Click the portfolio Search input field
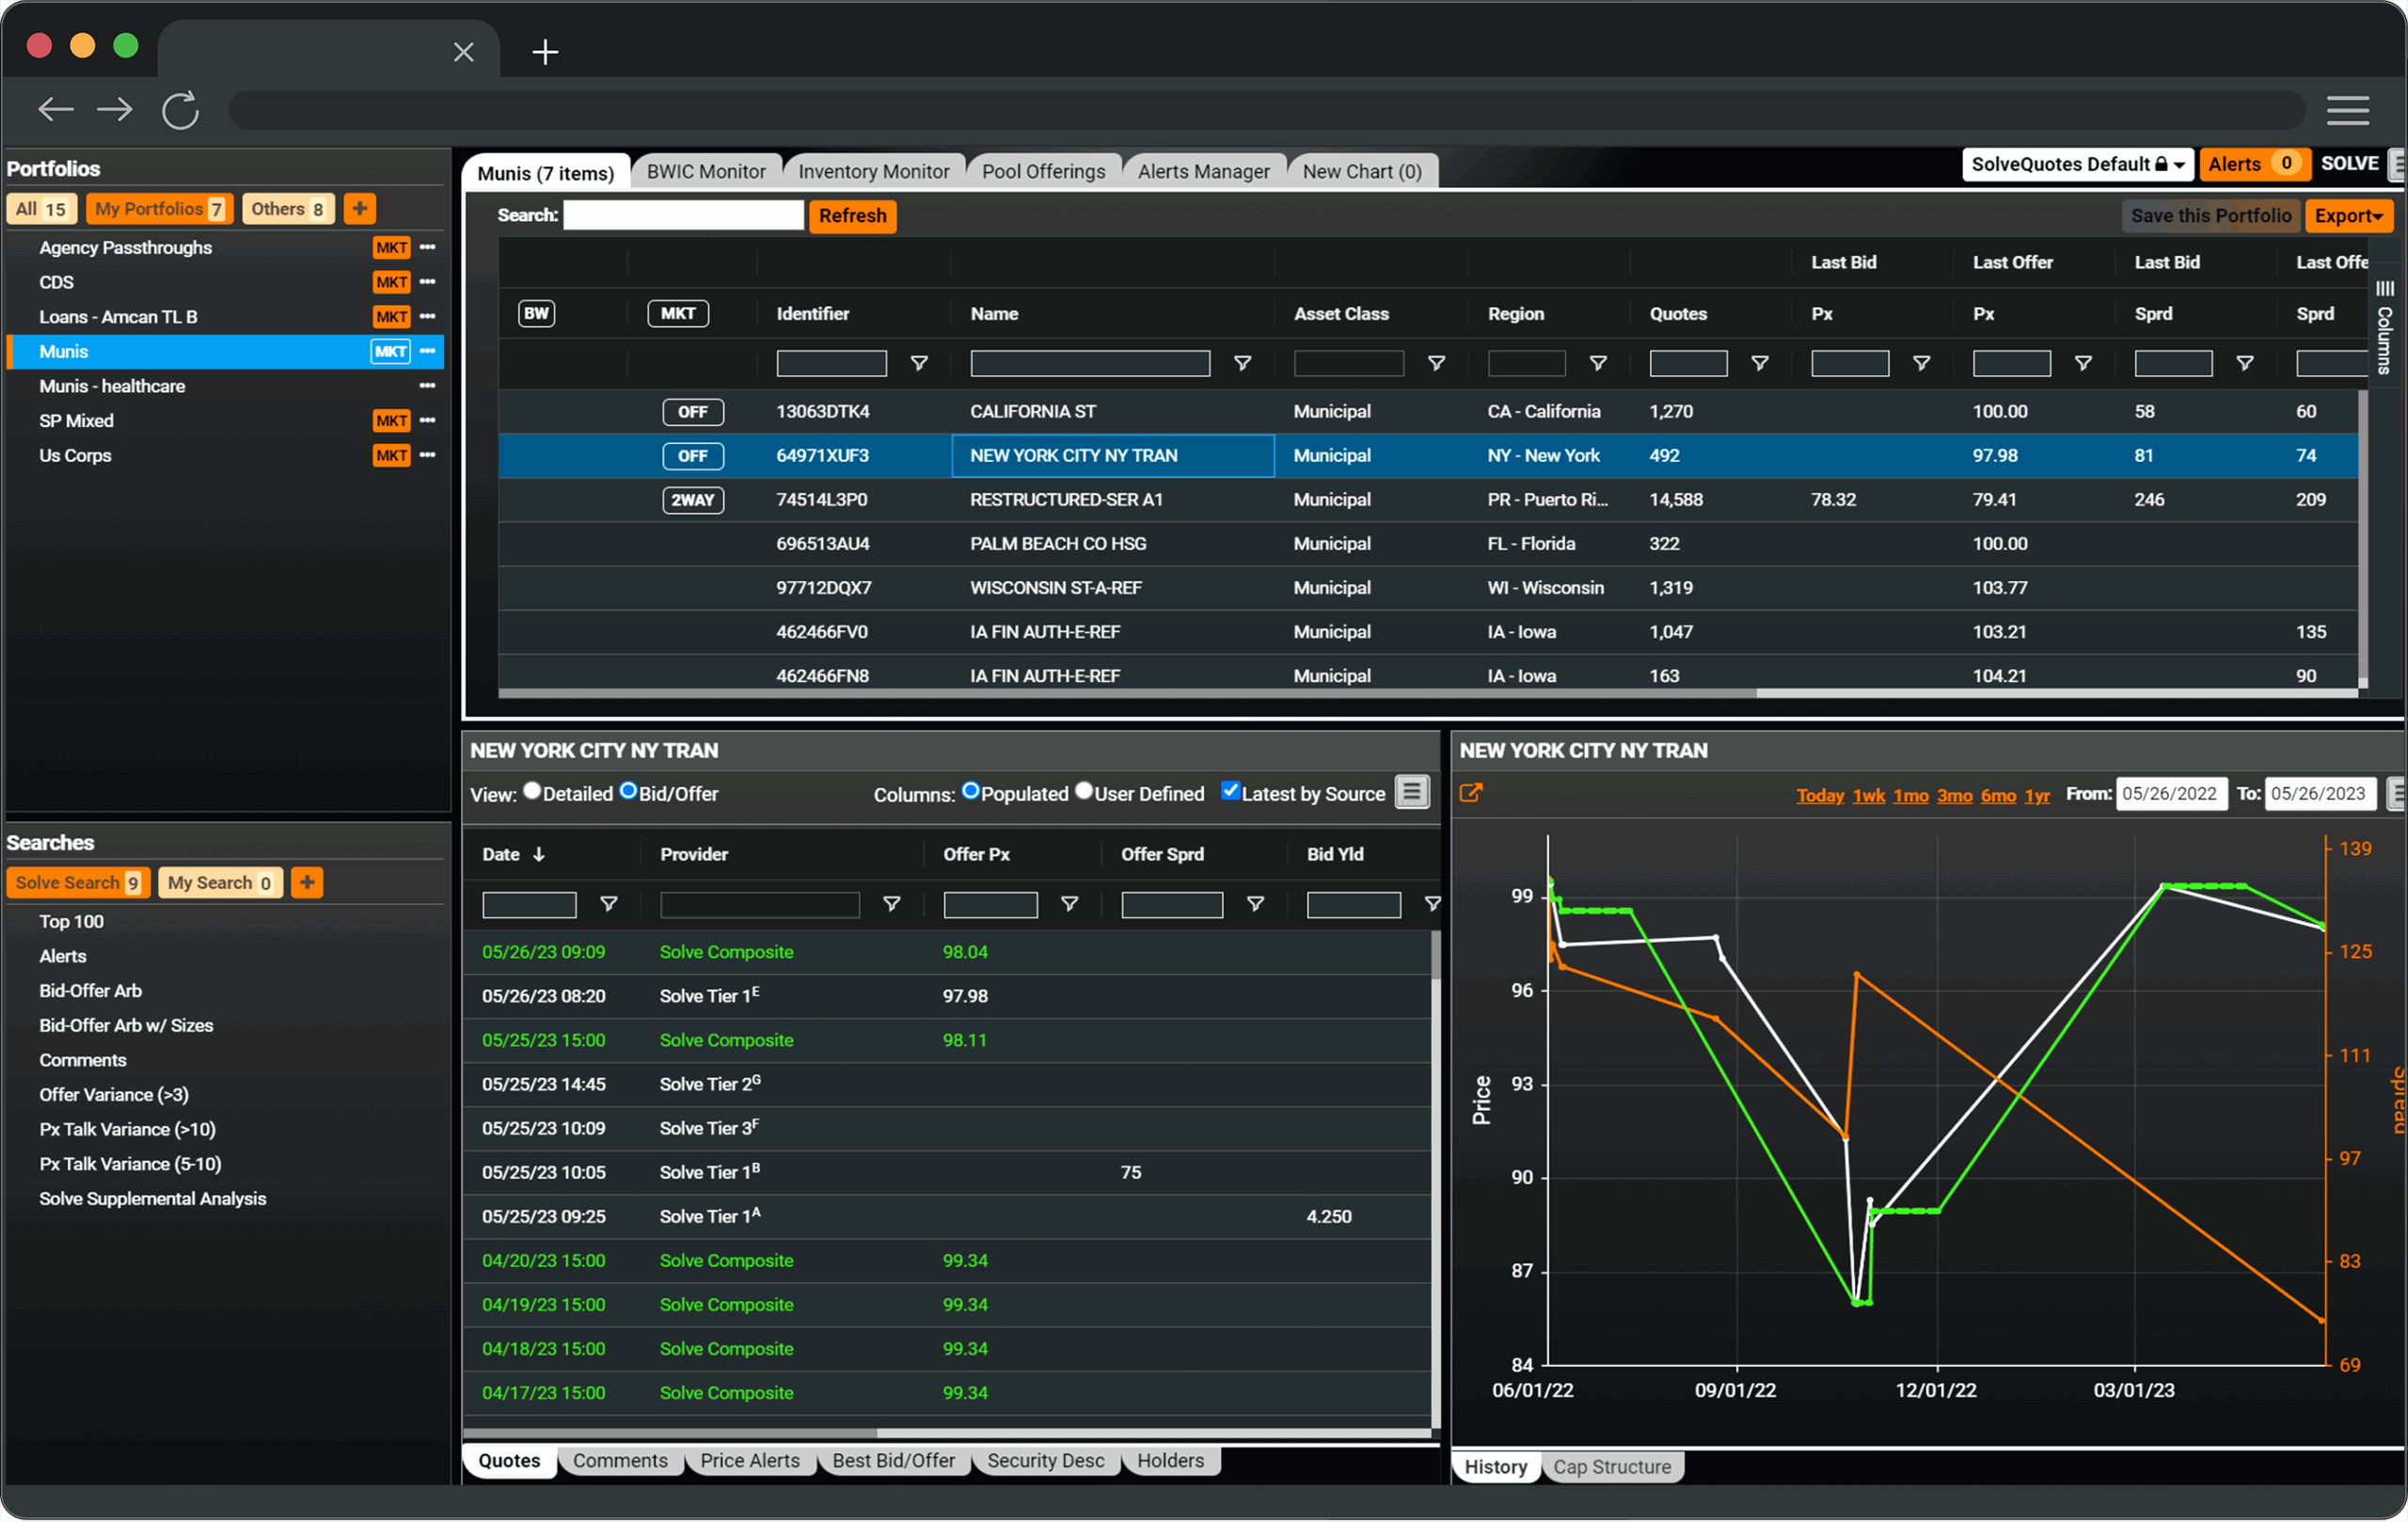2408x1522 pixels. pos(683,215)
